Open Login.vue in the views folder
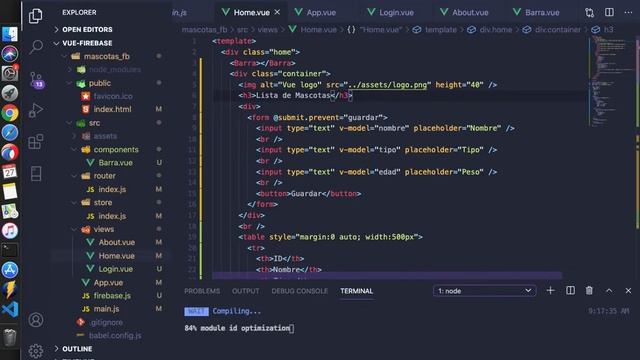 point(116,269)
